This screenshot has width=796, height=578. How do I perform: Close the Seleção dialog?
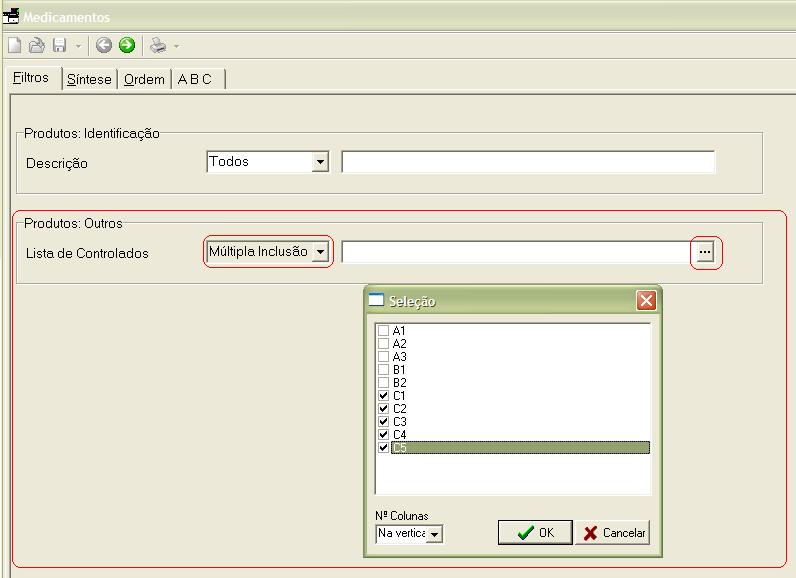pyautogui.click(x=646, y=300)
